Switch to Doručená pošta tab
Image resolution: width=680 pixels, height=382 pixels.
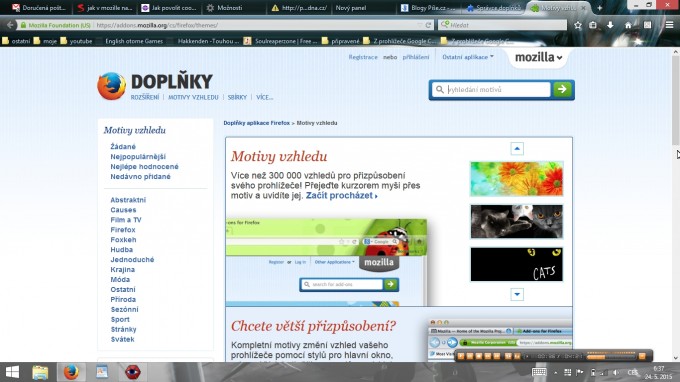39,8
